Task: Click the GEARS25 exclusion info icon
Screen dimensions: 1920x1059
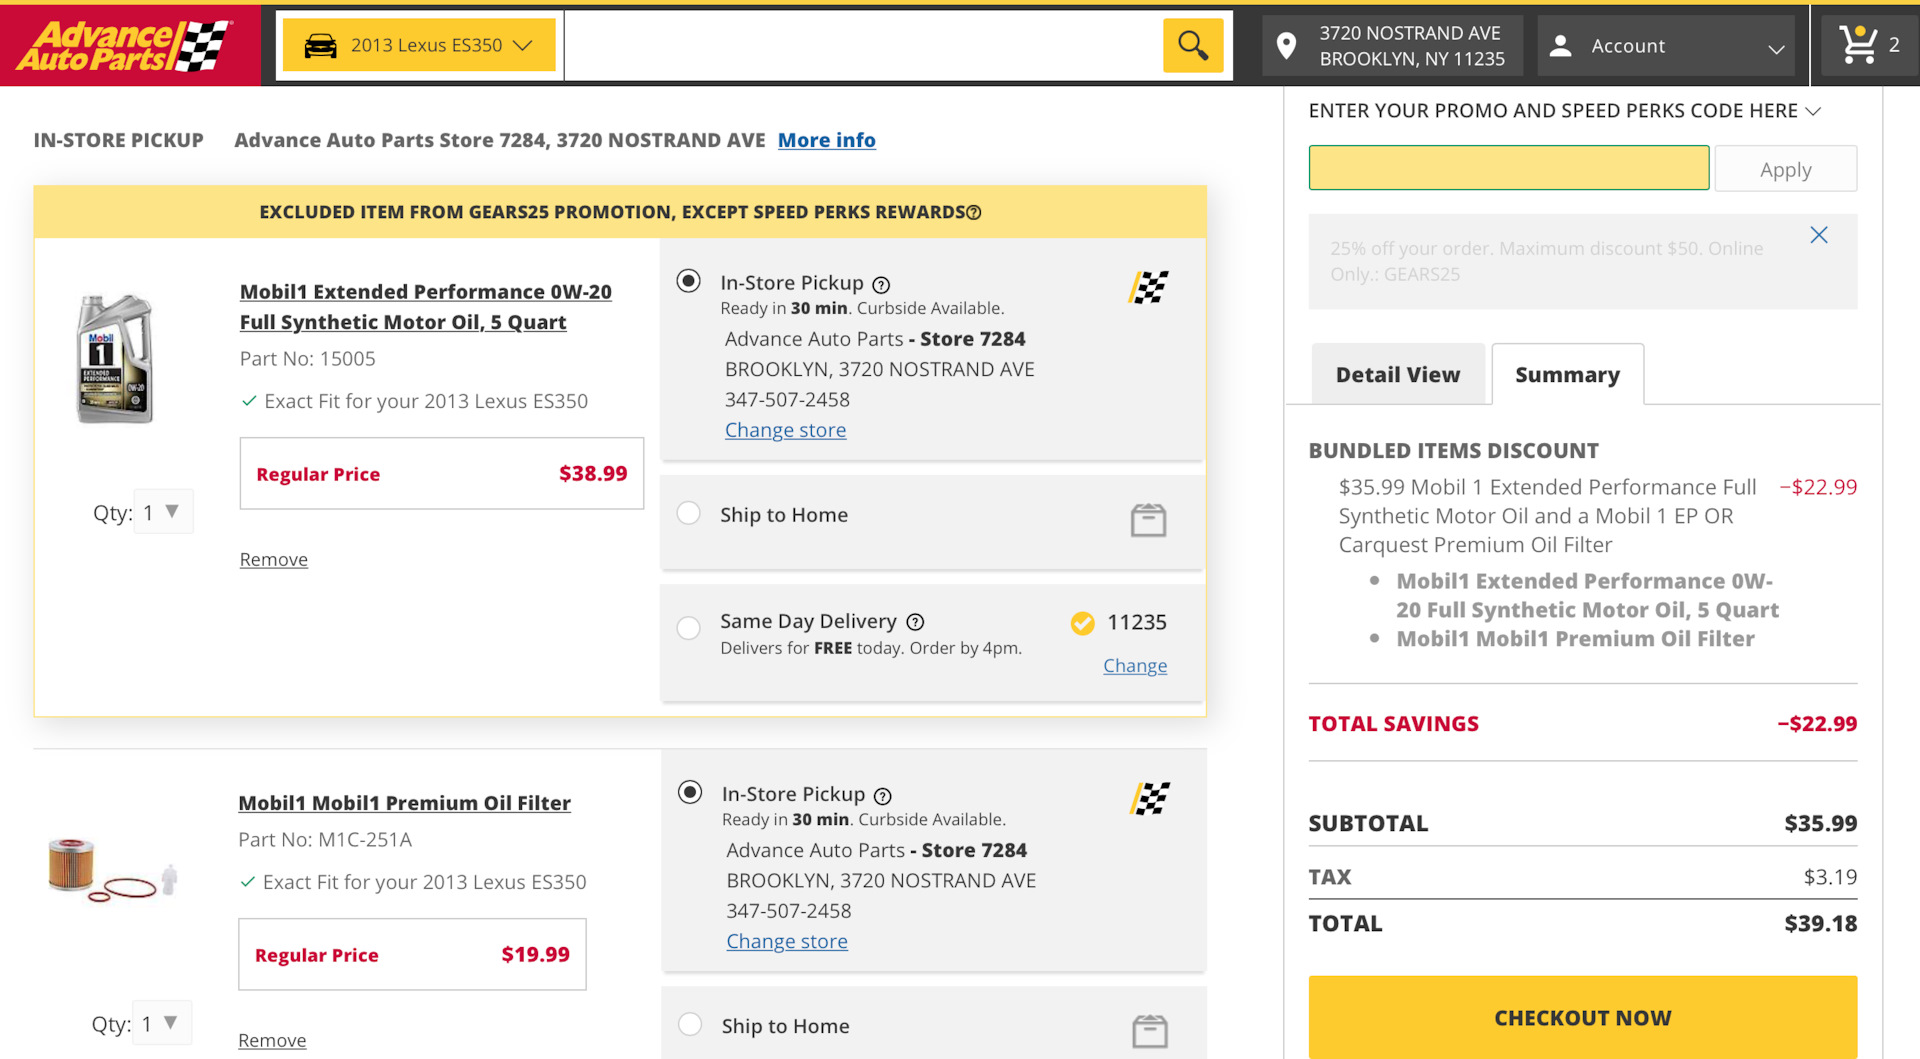Action: [974, 212]
